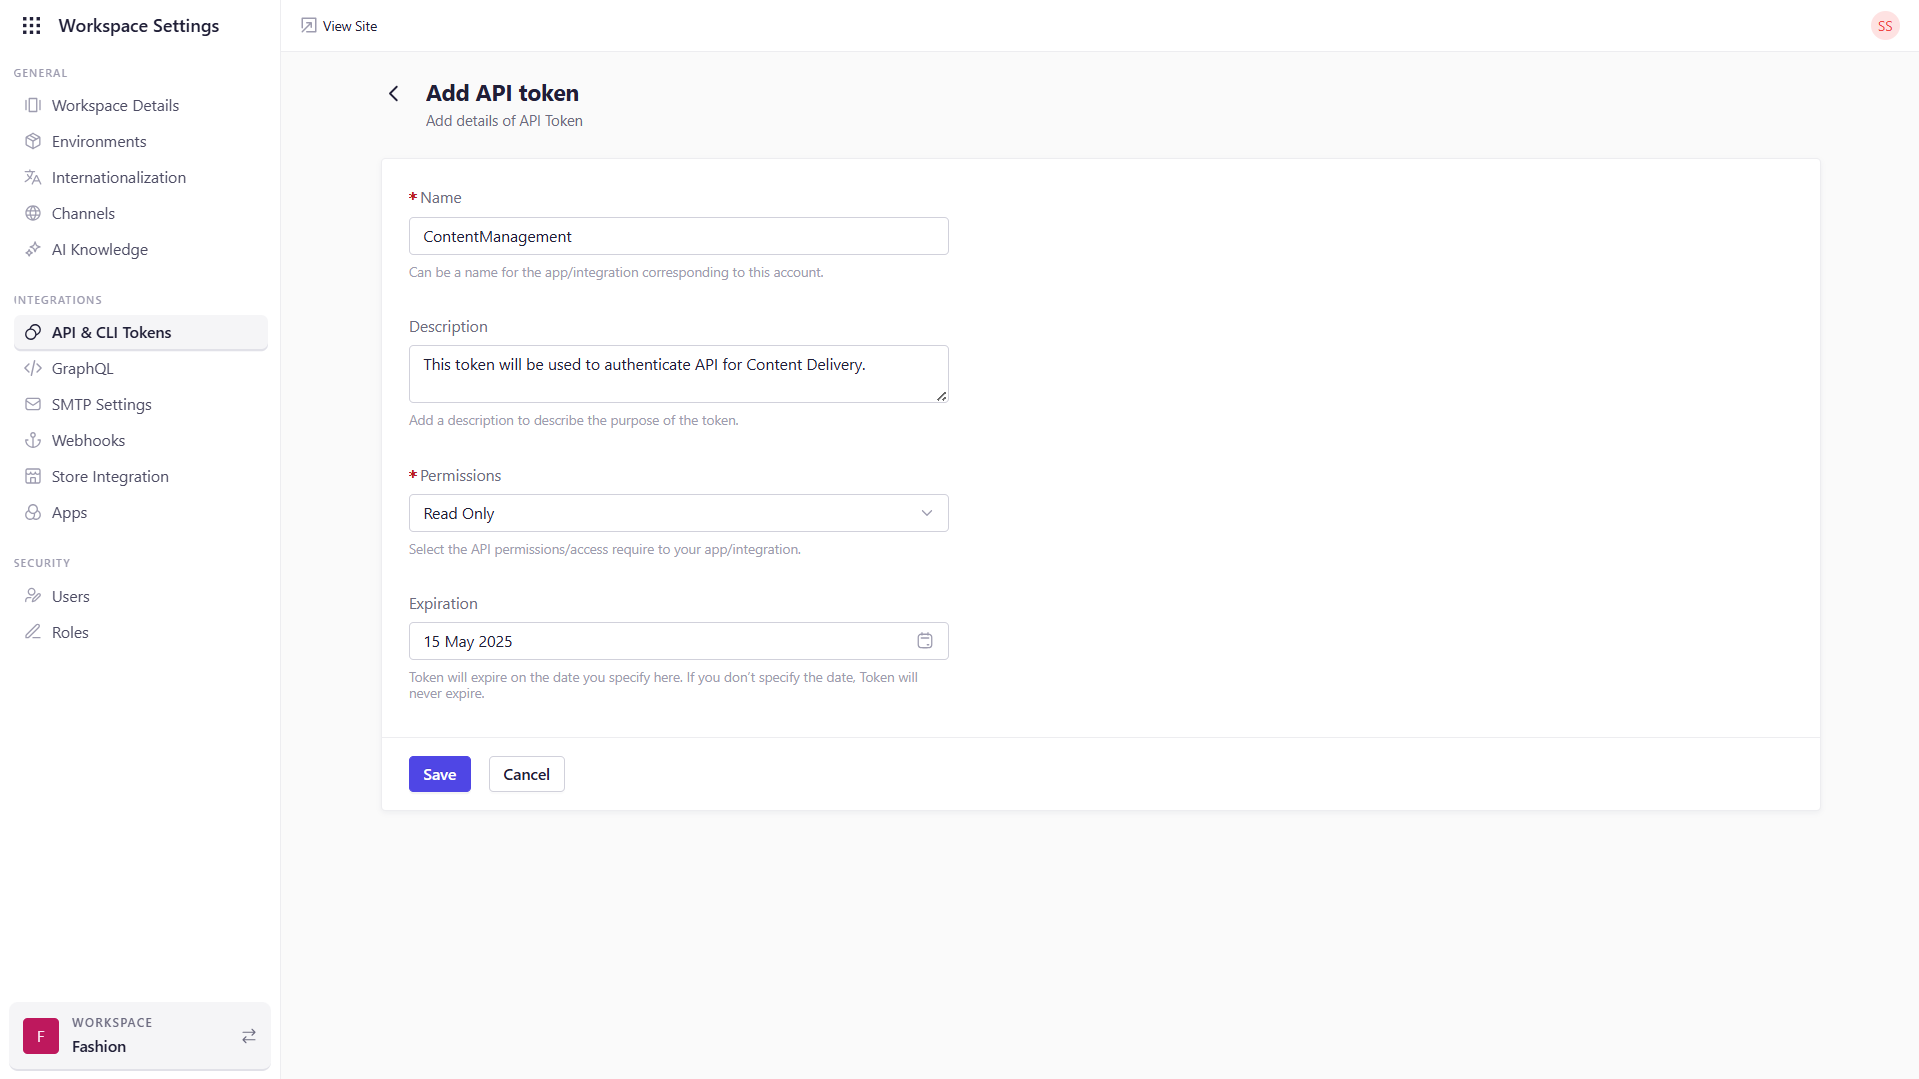1919x1079 pixels.
Task: Save the new API token
Action: [x=439, y=773]
